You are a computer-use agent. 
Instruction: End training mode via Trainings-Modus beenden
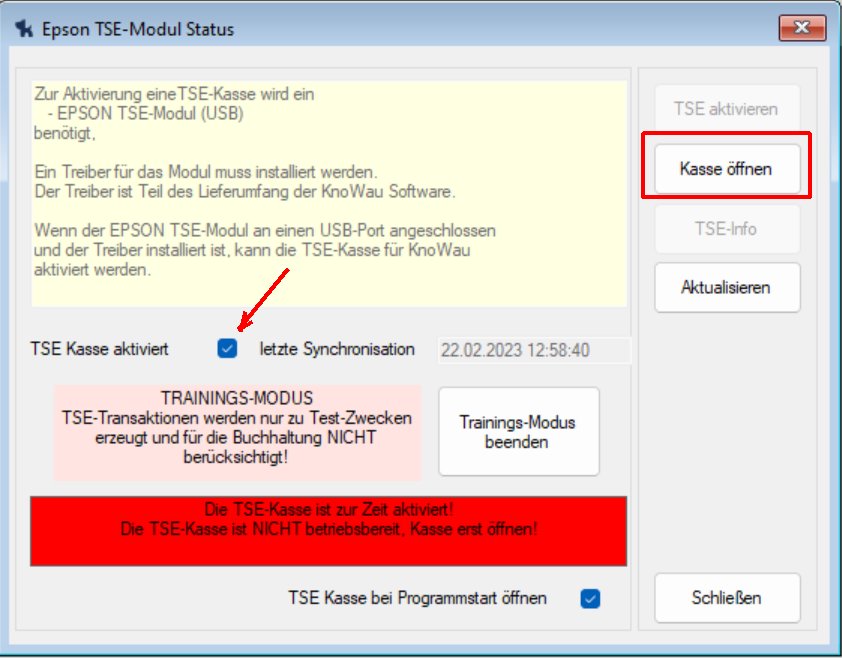click(518, 432)
